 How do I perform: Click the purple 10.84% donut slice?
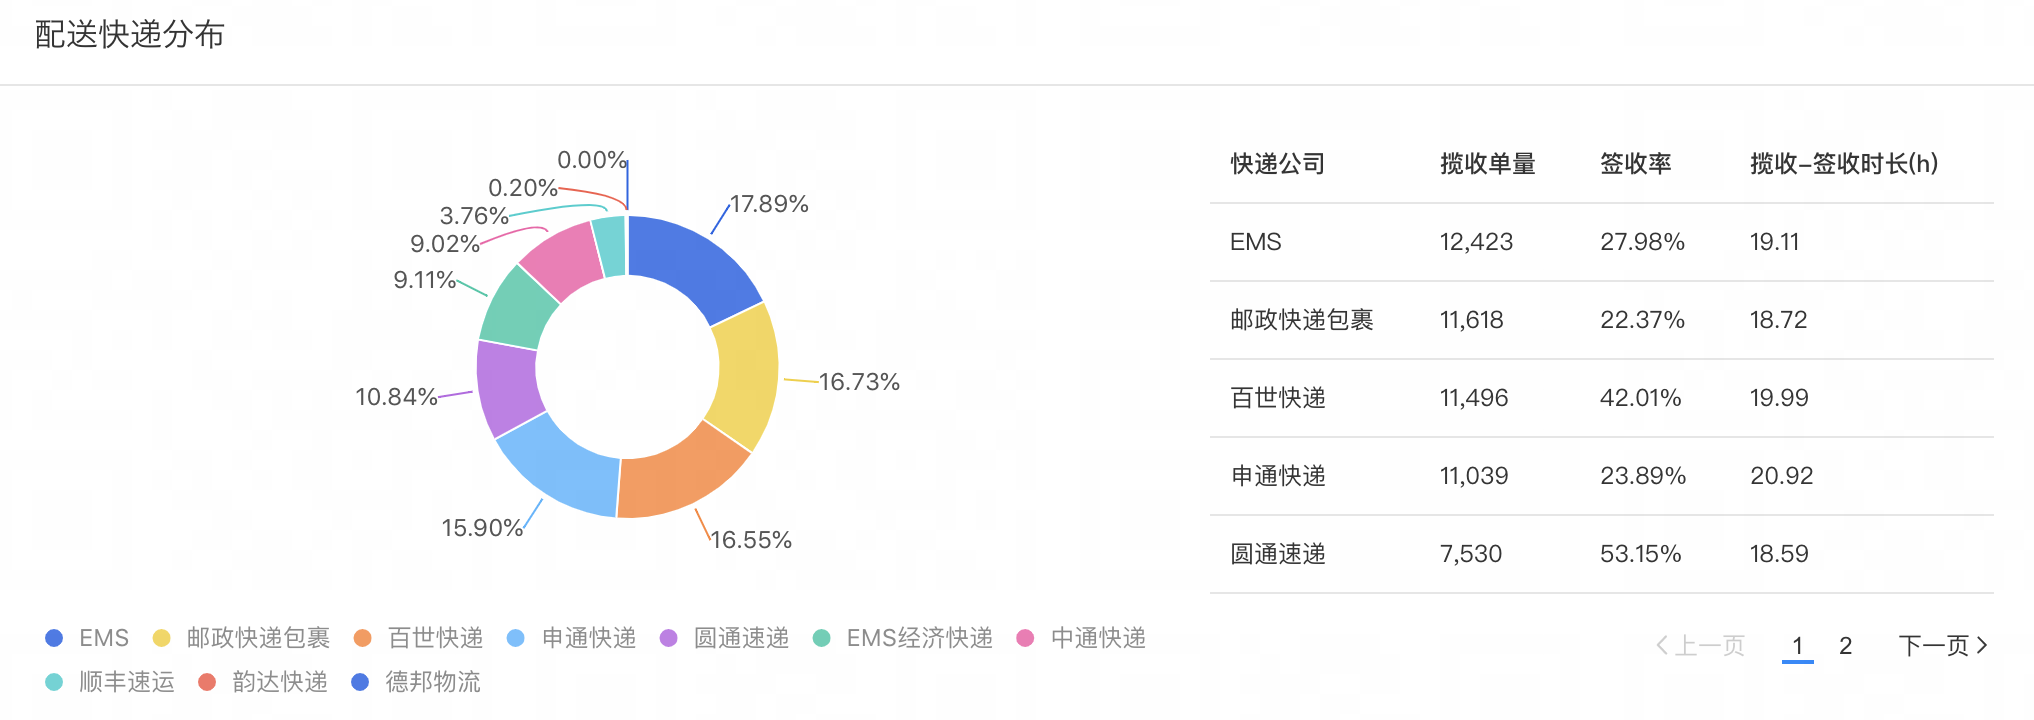click(x=506, y=388)
